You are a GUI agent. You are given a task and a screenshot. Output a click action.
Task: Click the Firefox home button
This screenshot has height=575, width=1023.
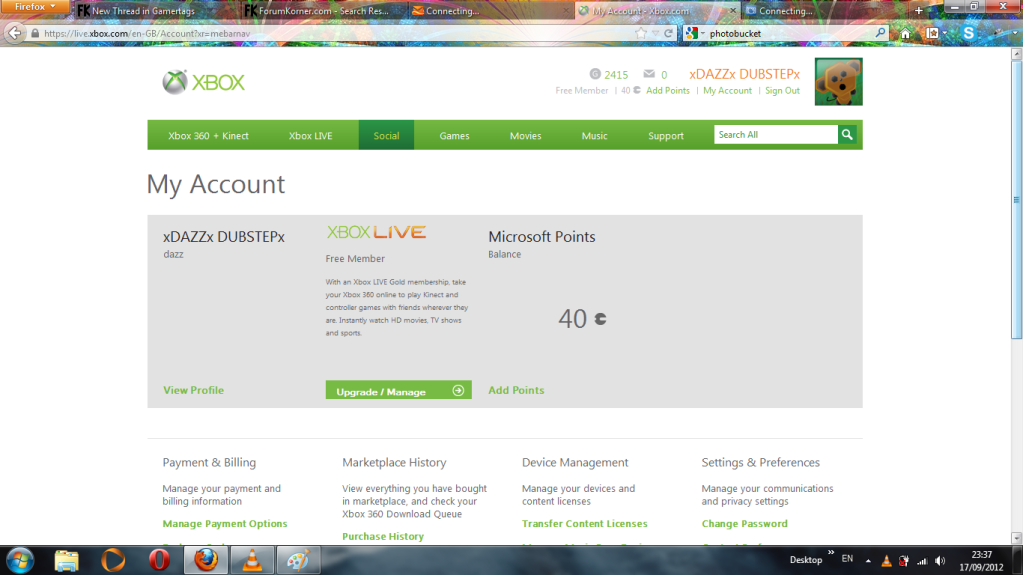coord(906,33)
